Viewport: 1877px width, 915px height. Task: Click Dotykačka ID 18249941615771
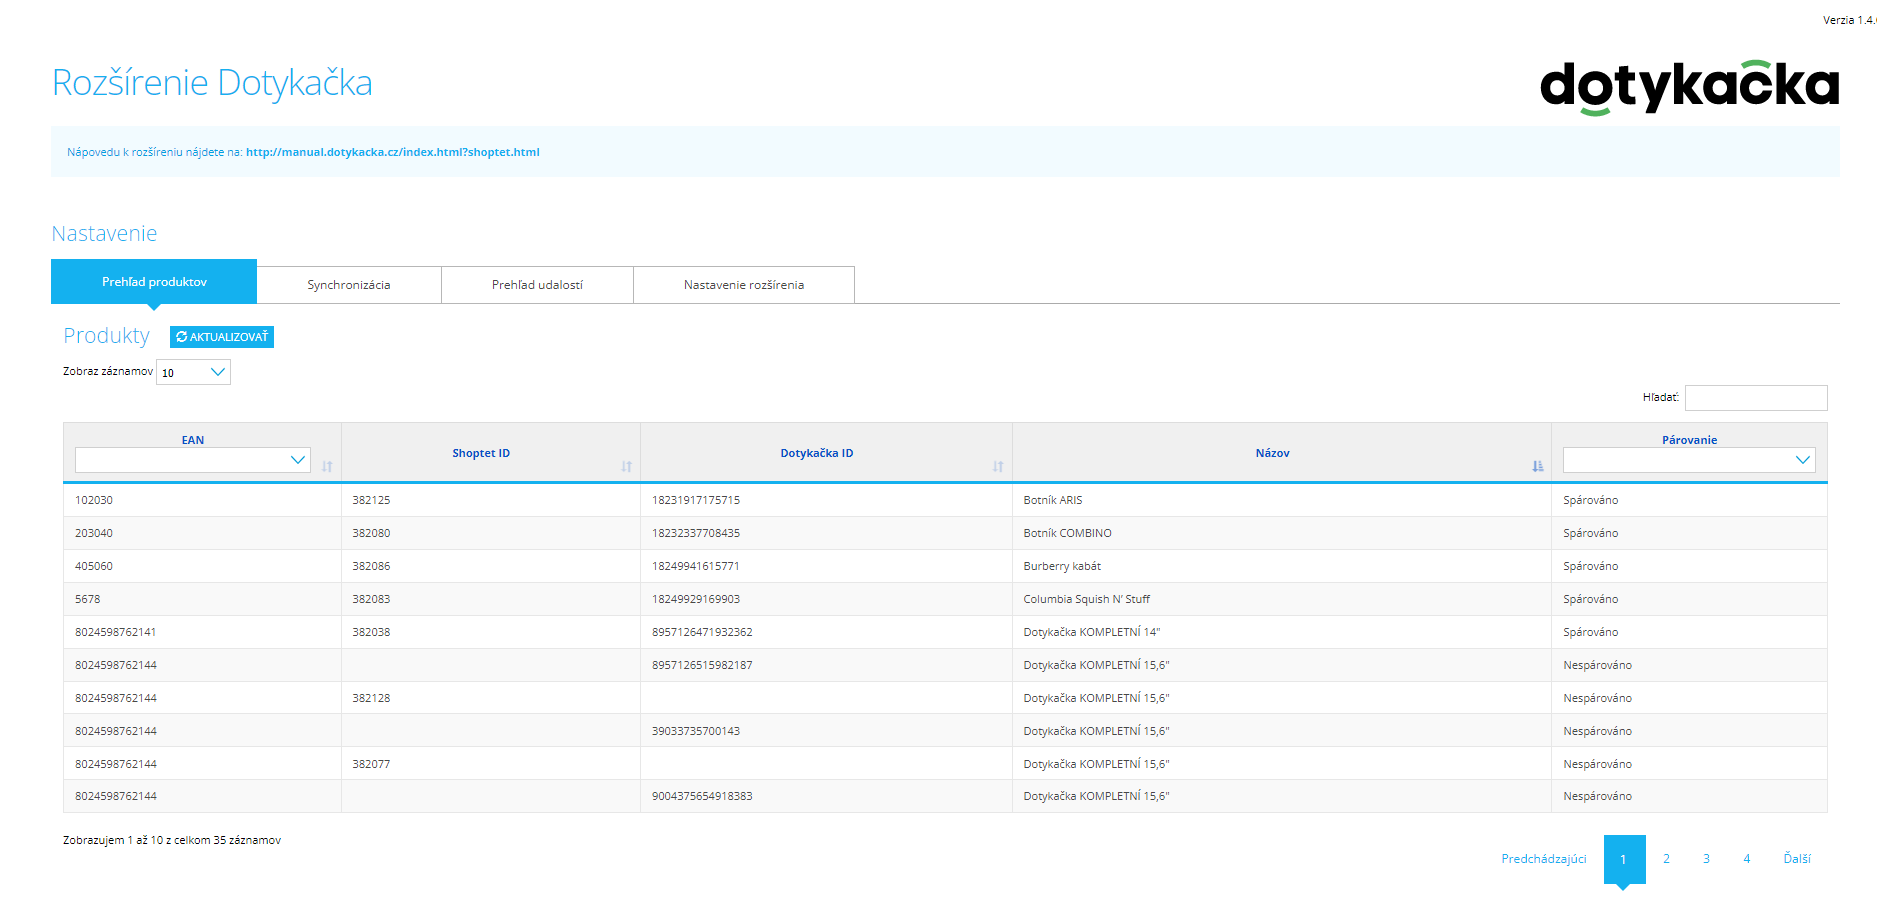696,566
